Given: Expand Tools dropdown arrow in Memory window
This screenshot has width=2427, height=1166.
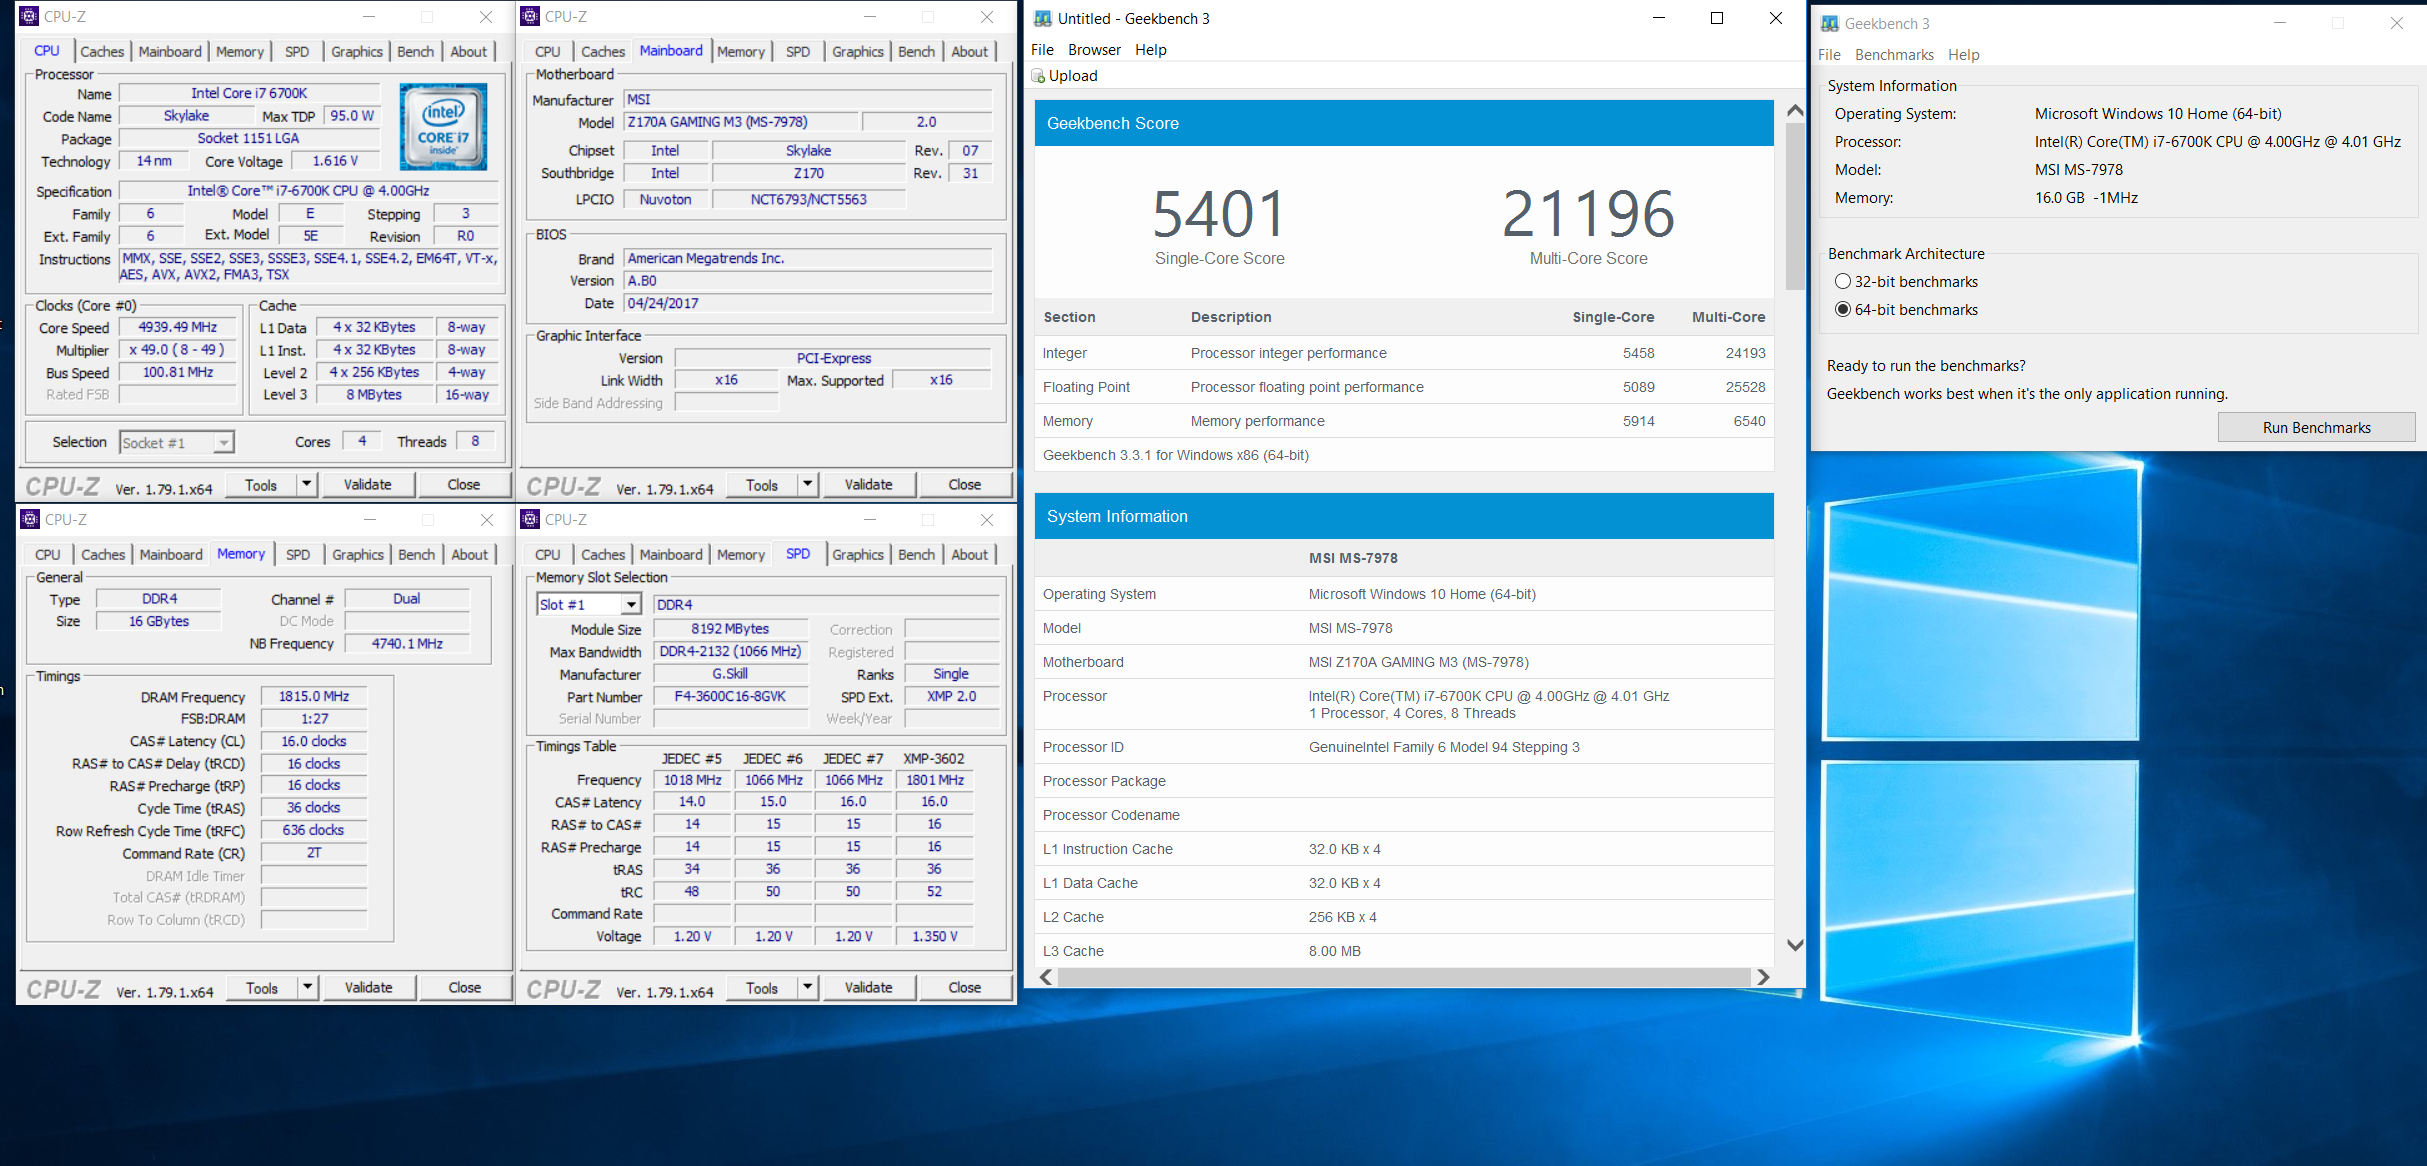Looking at the screenshot, I should (x=308, y=988).
